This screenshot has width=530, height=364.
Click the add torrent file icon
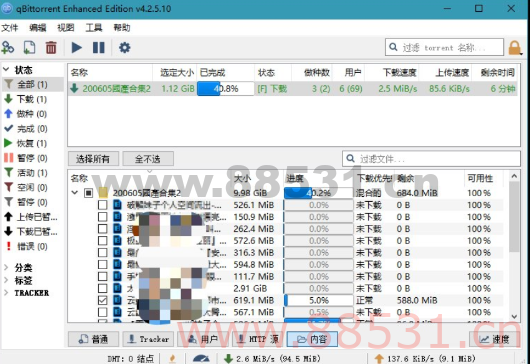29,48
